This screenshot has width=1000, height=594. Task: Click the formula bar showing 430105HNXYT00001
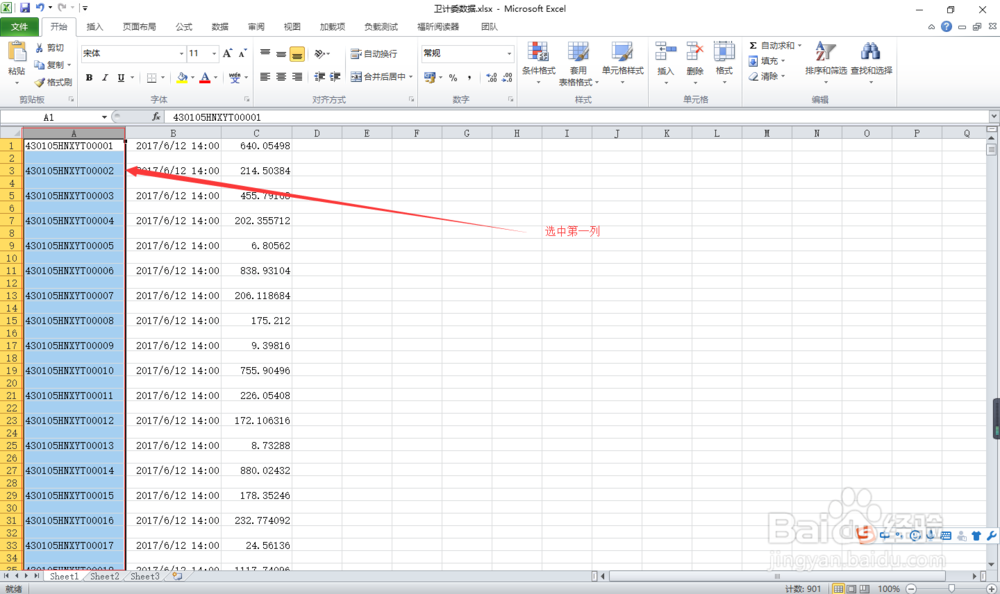(577, 117)
